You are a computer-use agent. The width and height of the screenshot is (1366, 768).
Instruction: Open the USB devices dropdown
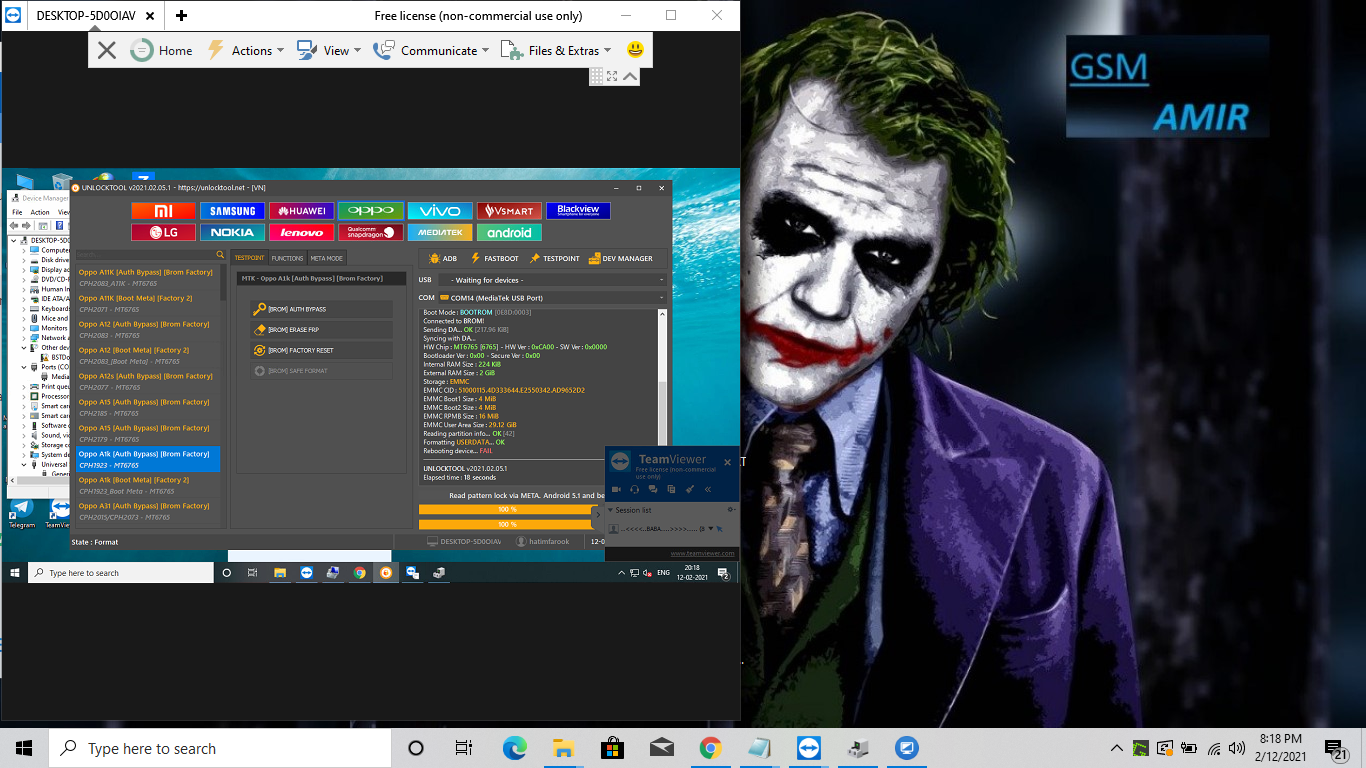[553, 280]
